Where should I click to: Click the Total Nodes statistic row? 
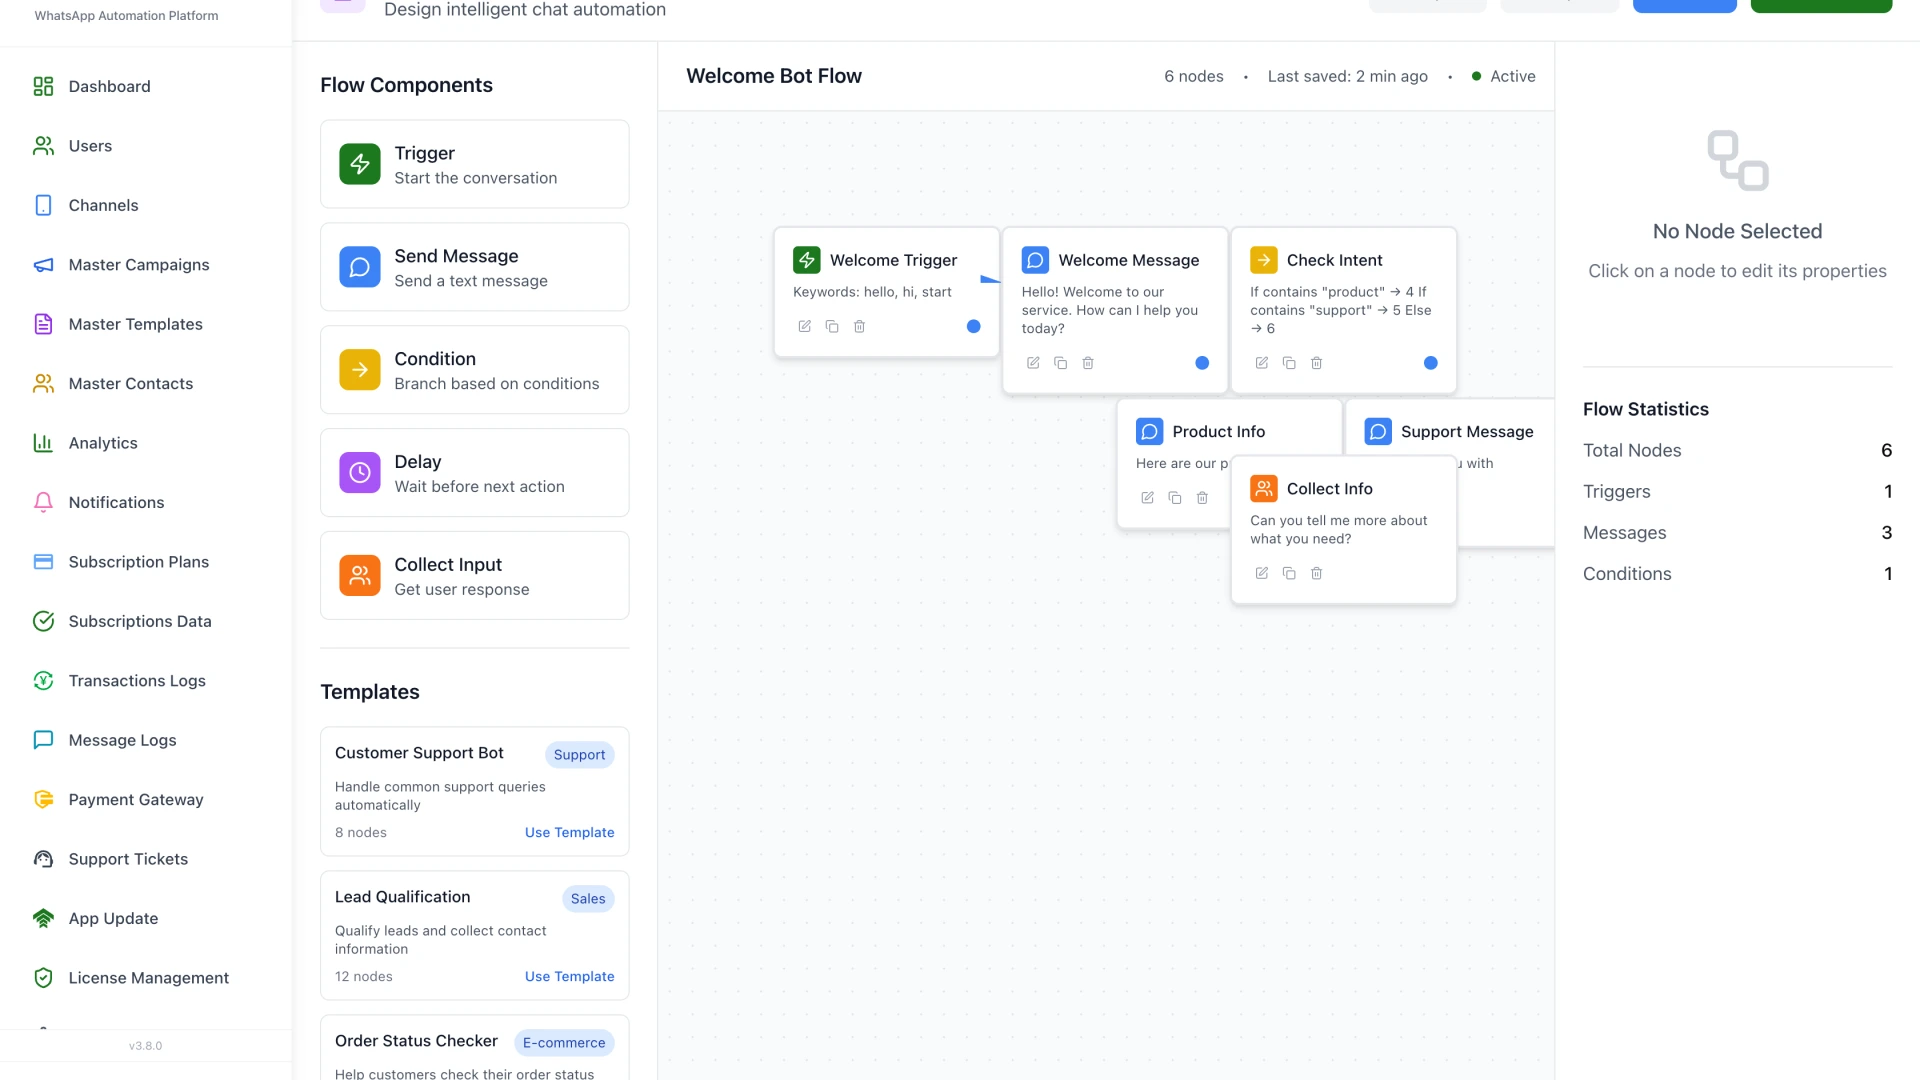(1738, 451)
